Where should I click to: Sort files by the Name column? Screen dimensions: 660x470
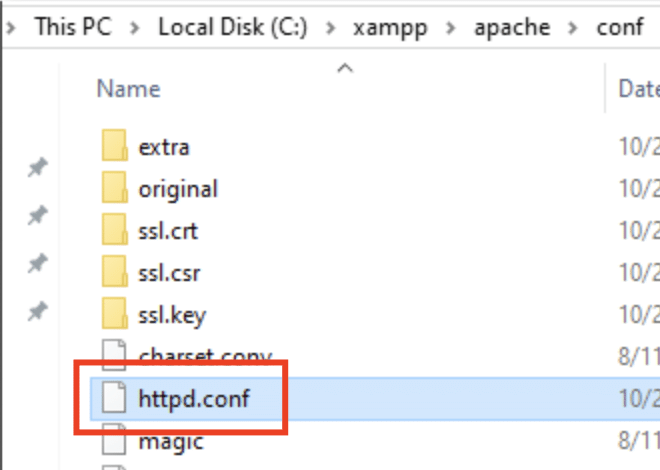click(x=129, y=89)
